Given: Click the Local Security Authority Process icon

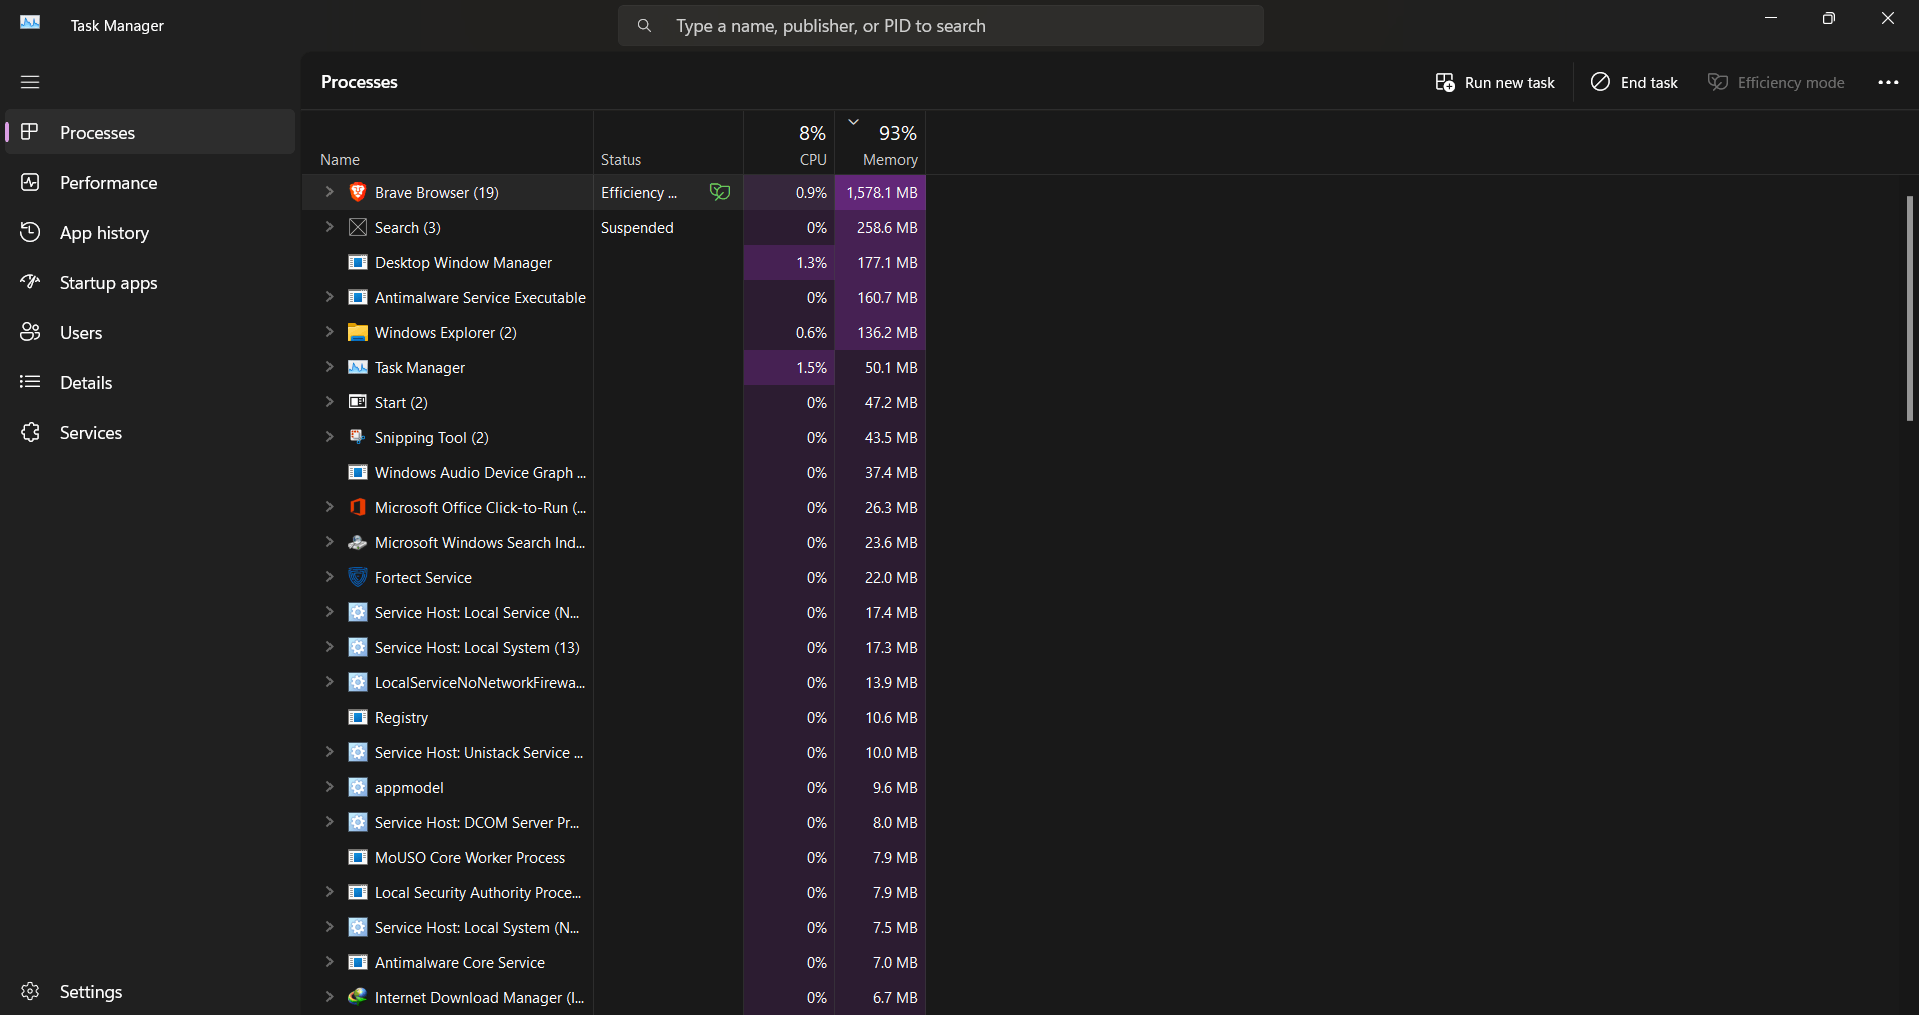Looking at the screenshot, I should pos(357,892).
